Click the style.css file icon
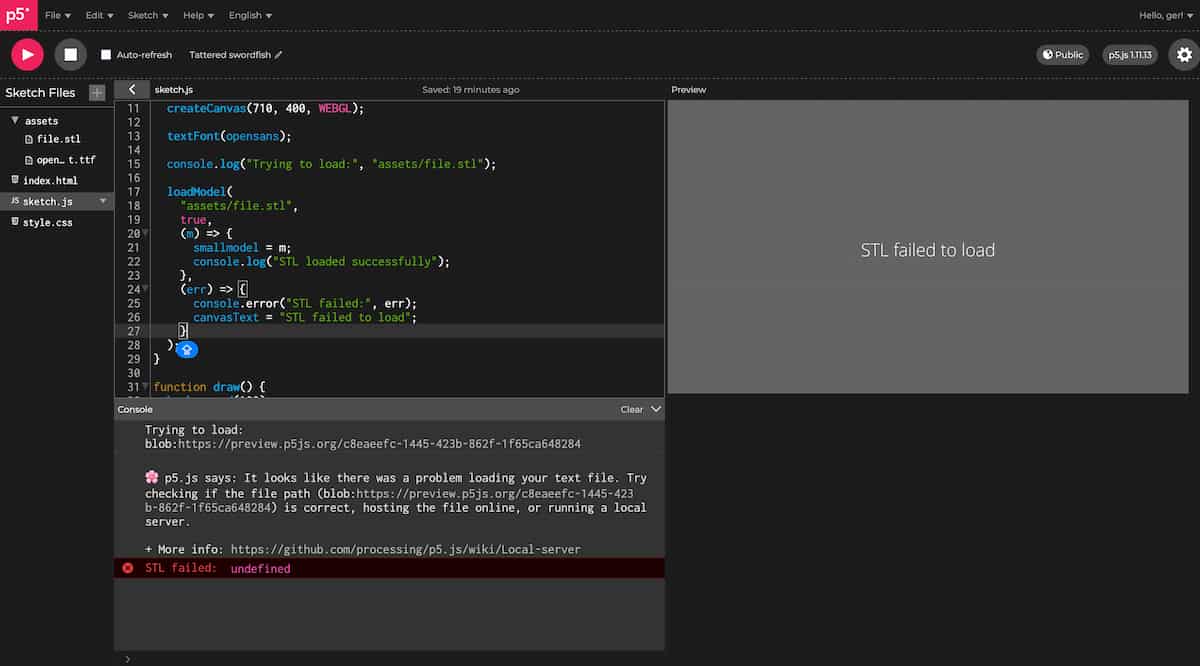Screen dimensions: 1200x666 click(14, 223)
